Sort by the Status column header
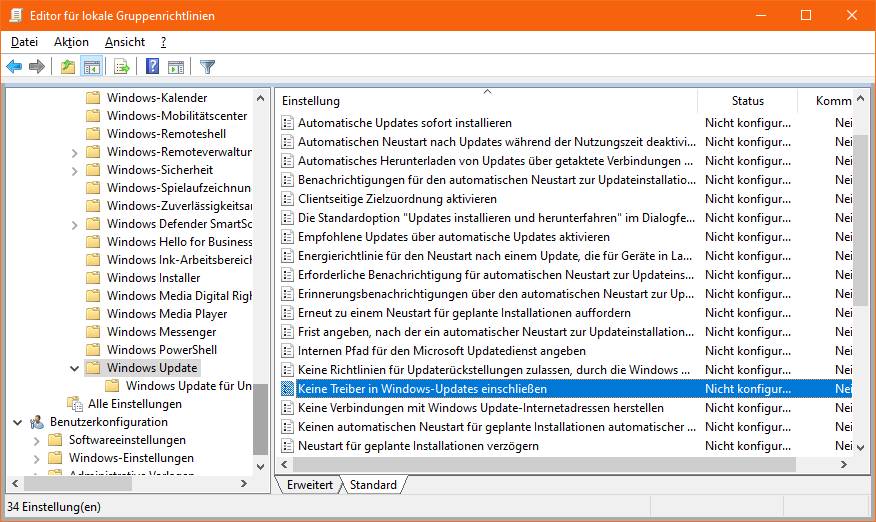This screenshot has height=522, width=876. 748,101
